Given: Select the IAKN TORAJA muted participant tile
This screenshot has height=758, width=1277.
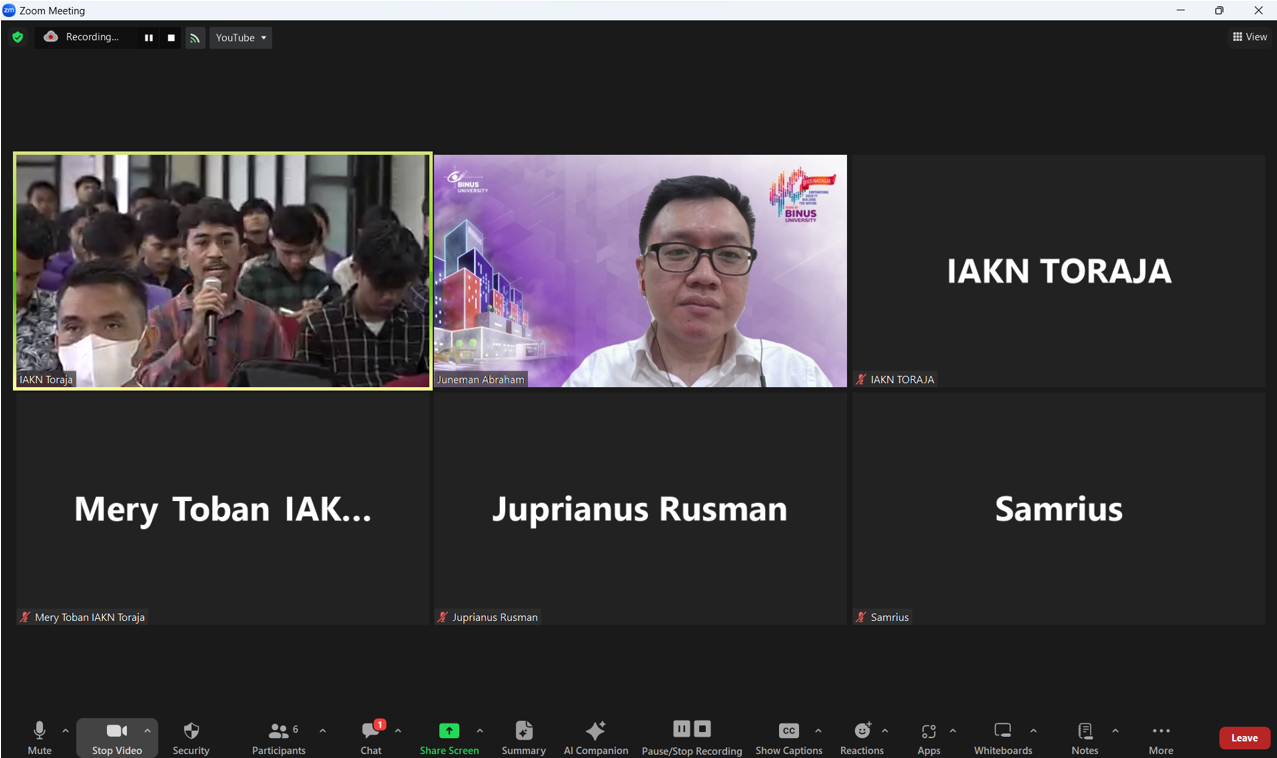Looking at the screenshot, I should point(1058,271).
